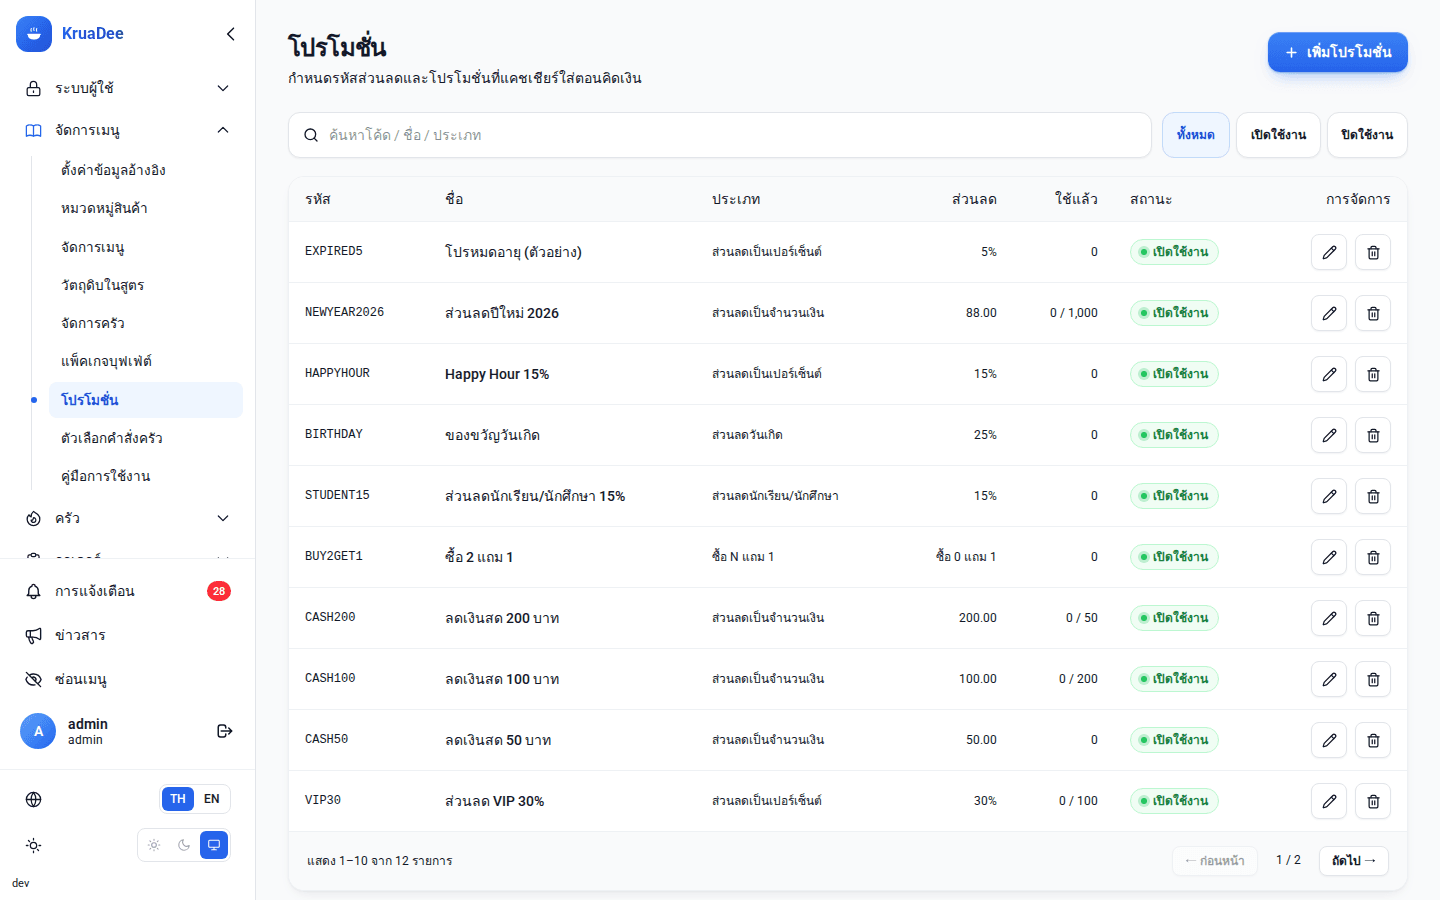Expand the ระบบผู้ใช้ section
Screen dimensions: 1440x900
[x=128, y=88]
